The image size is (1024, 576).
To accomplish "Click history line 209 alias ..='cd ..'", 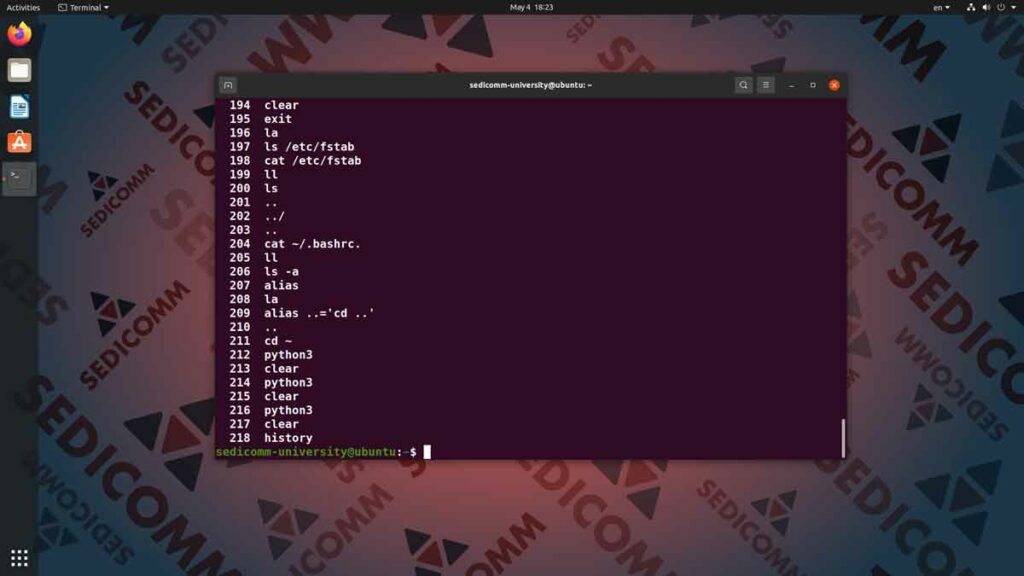I will tap(302, 313).
